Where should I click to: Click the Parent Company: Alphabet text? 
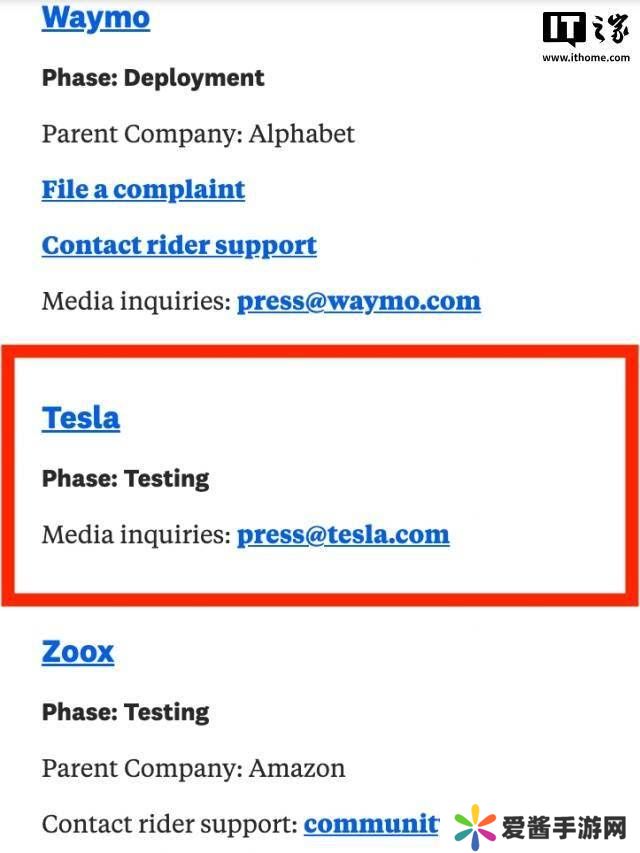pos(198,134)
